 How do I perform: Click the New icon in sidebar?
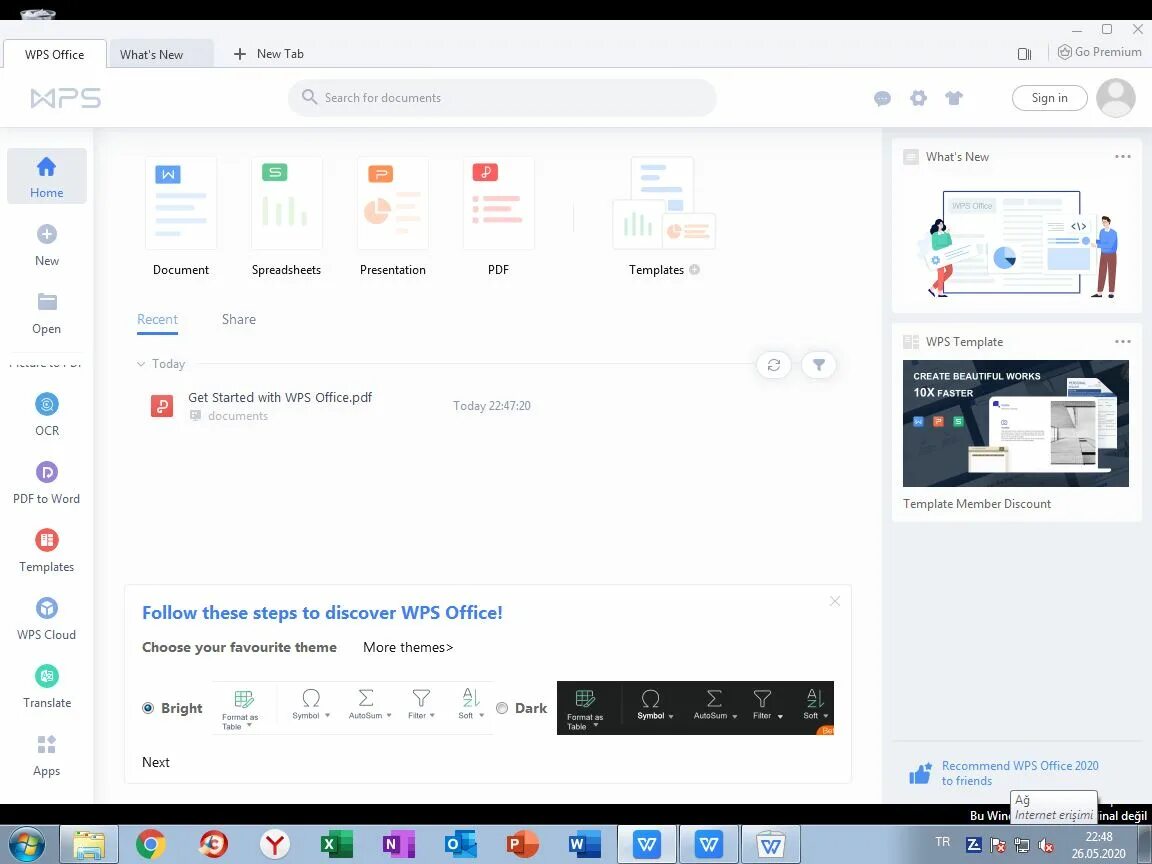coord(47,234)
